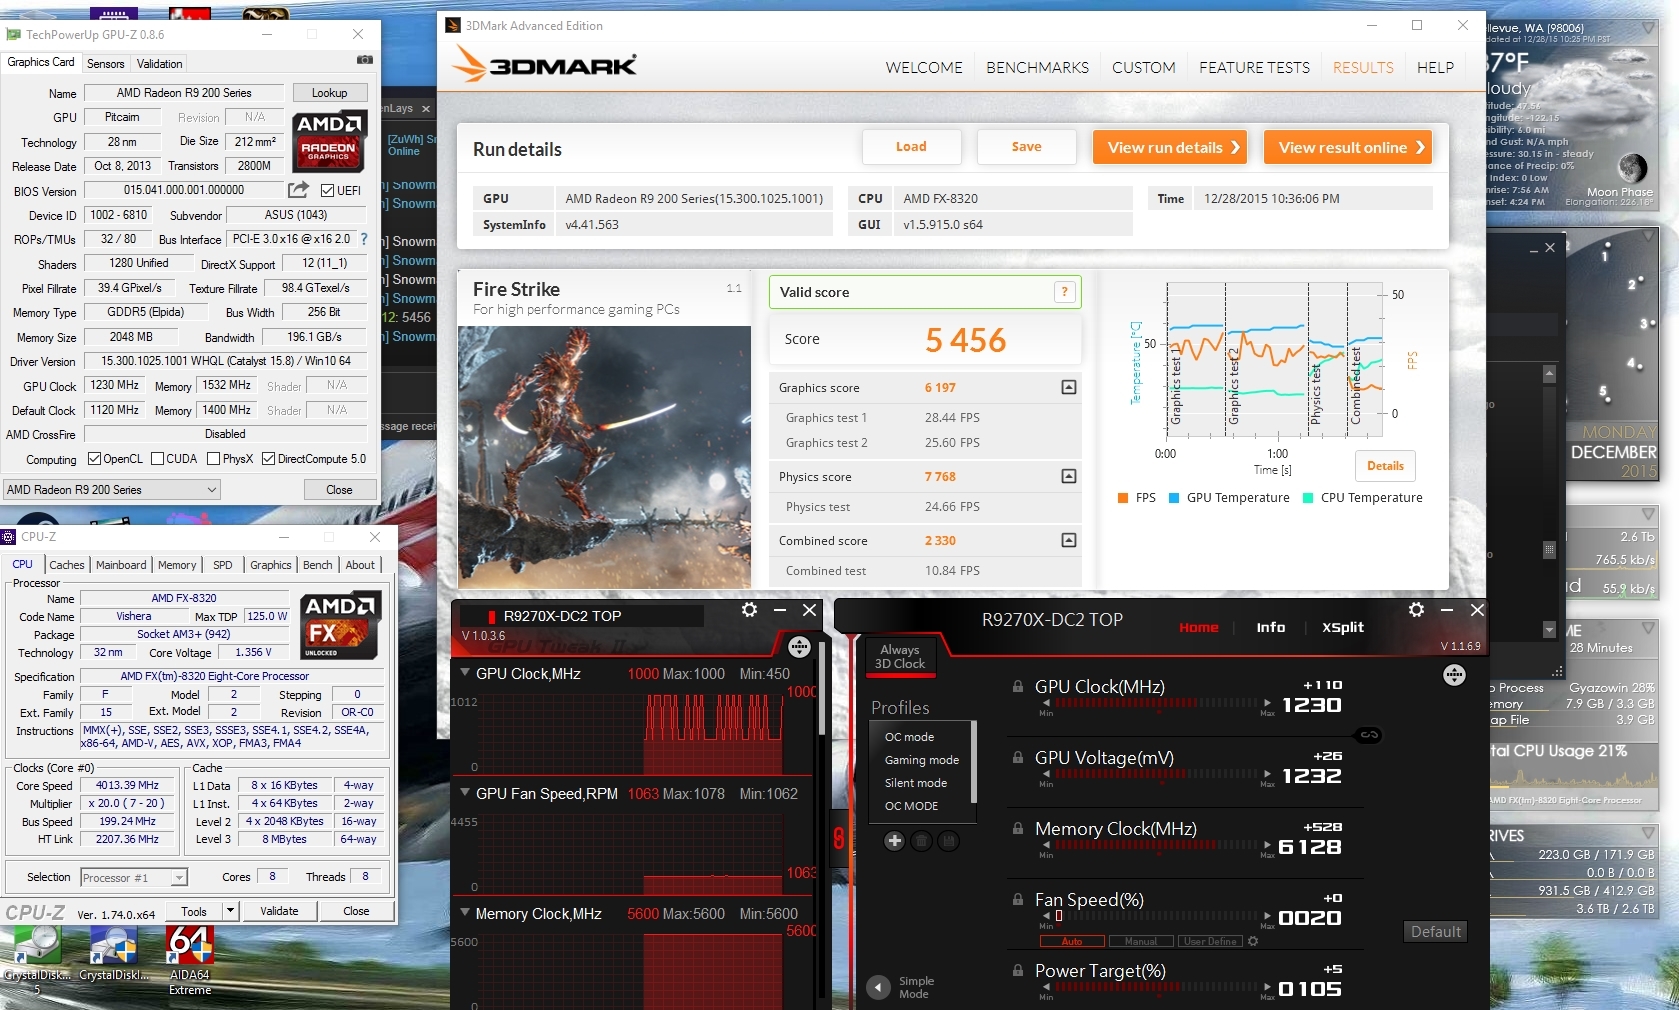Open GPU selection dropdown in GPU-Z
This screenshot has width=1679, height=1010.
112,490
